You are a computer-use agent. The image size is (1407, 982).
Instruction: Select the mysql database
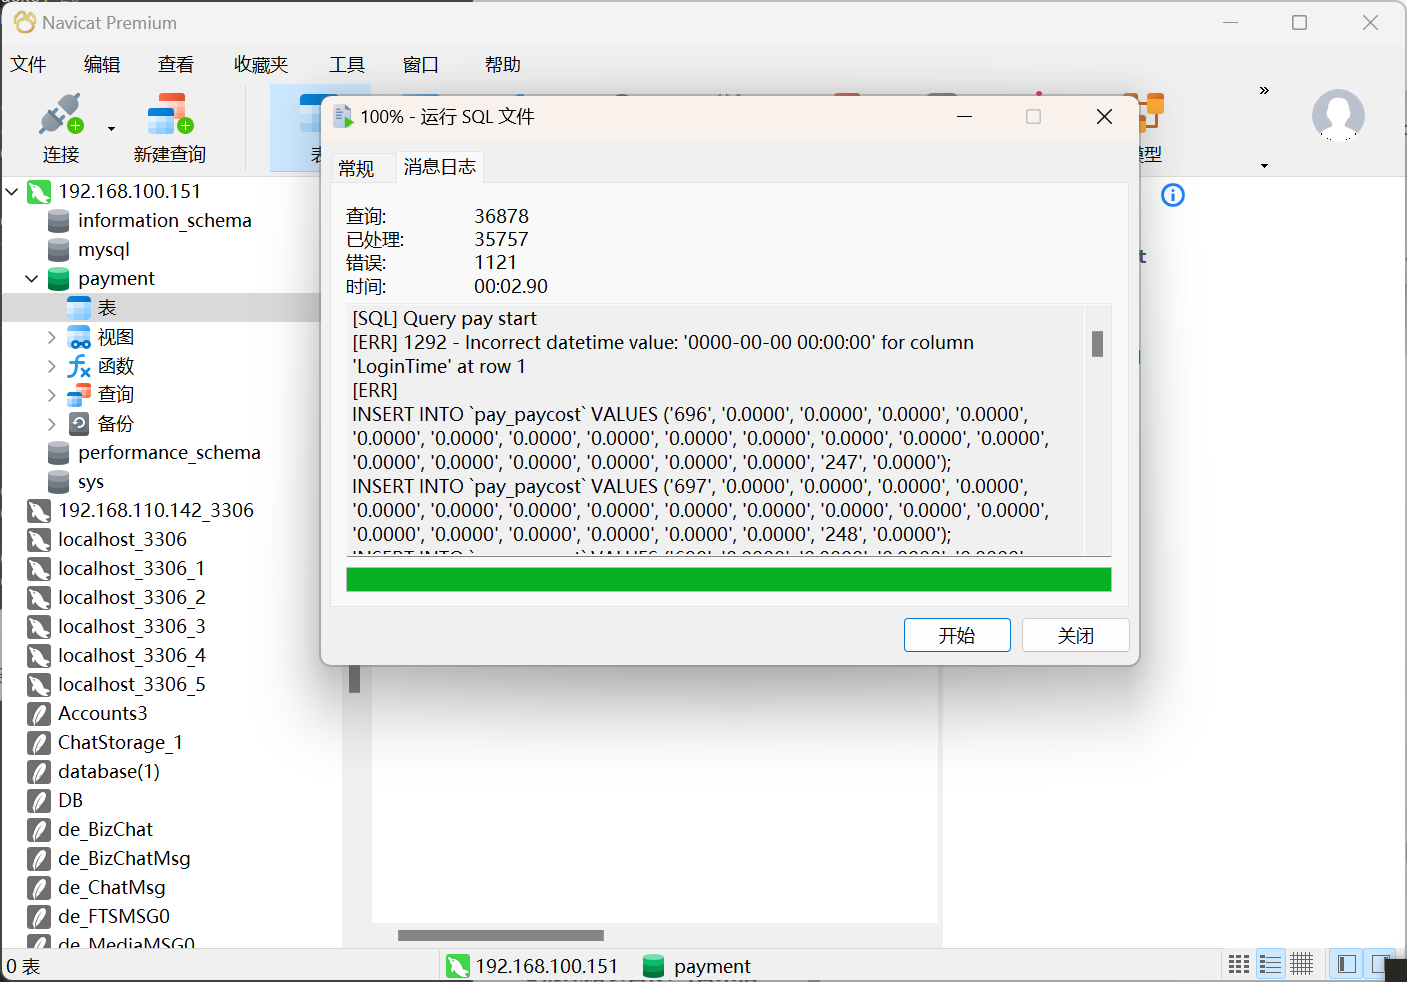pos(104,250)
